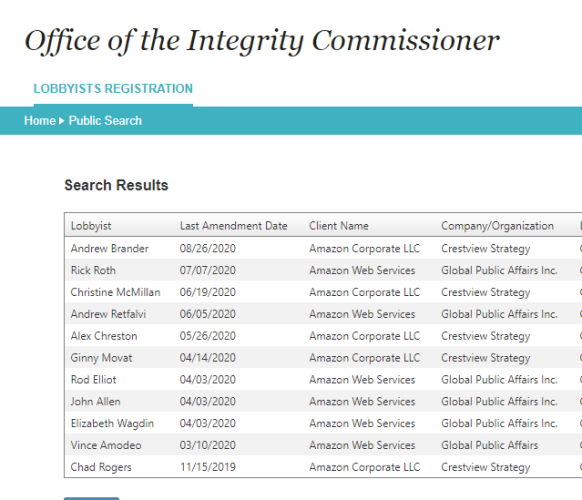Sort by Last Amendment Date column

coord(233,226)
